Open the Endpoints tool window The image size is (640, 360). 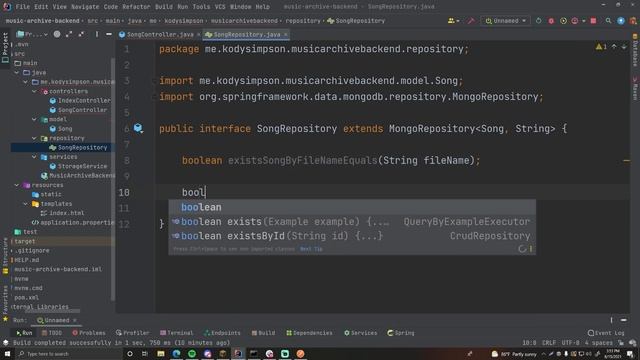[x=222, y=333]
